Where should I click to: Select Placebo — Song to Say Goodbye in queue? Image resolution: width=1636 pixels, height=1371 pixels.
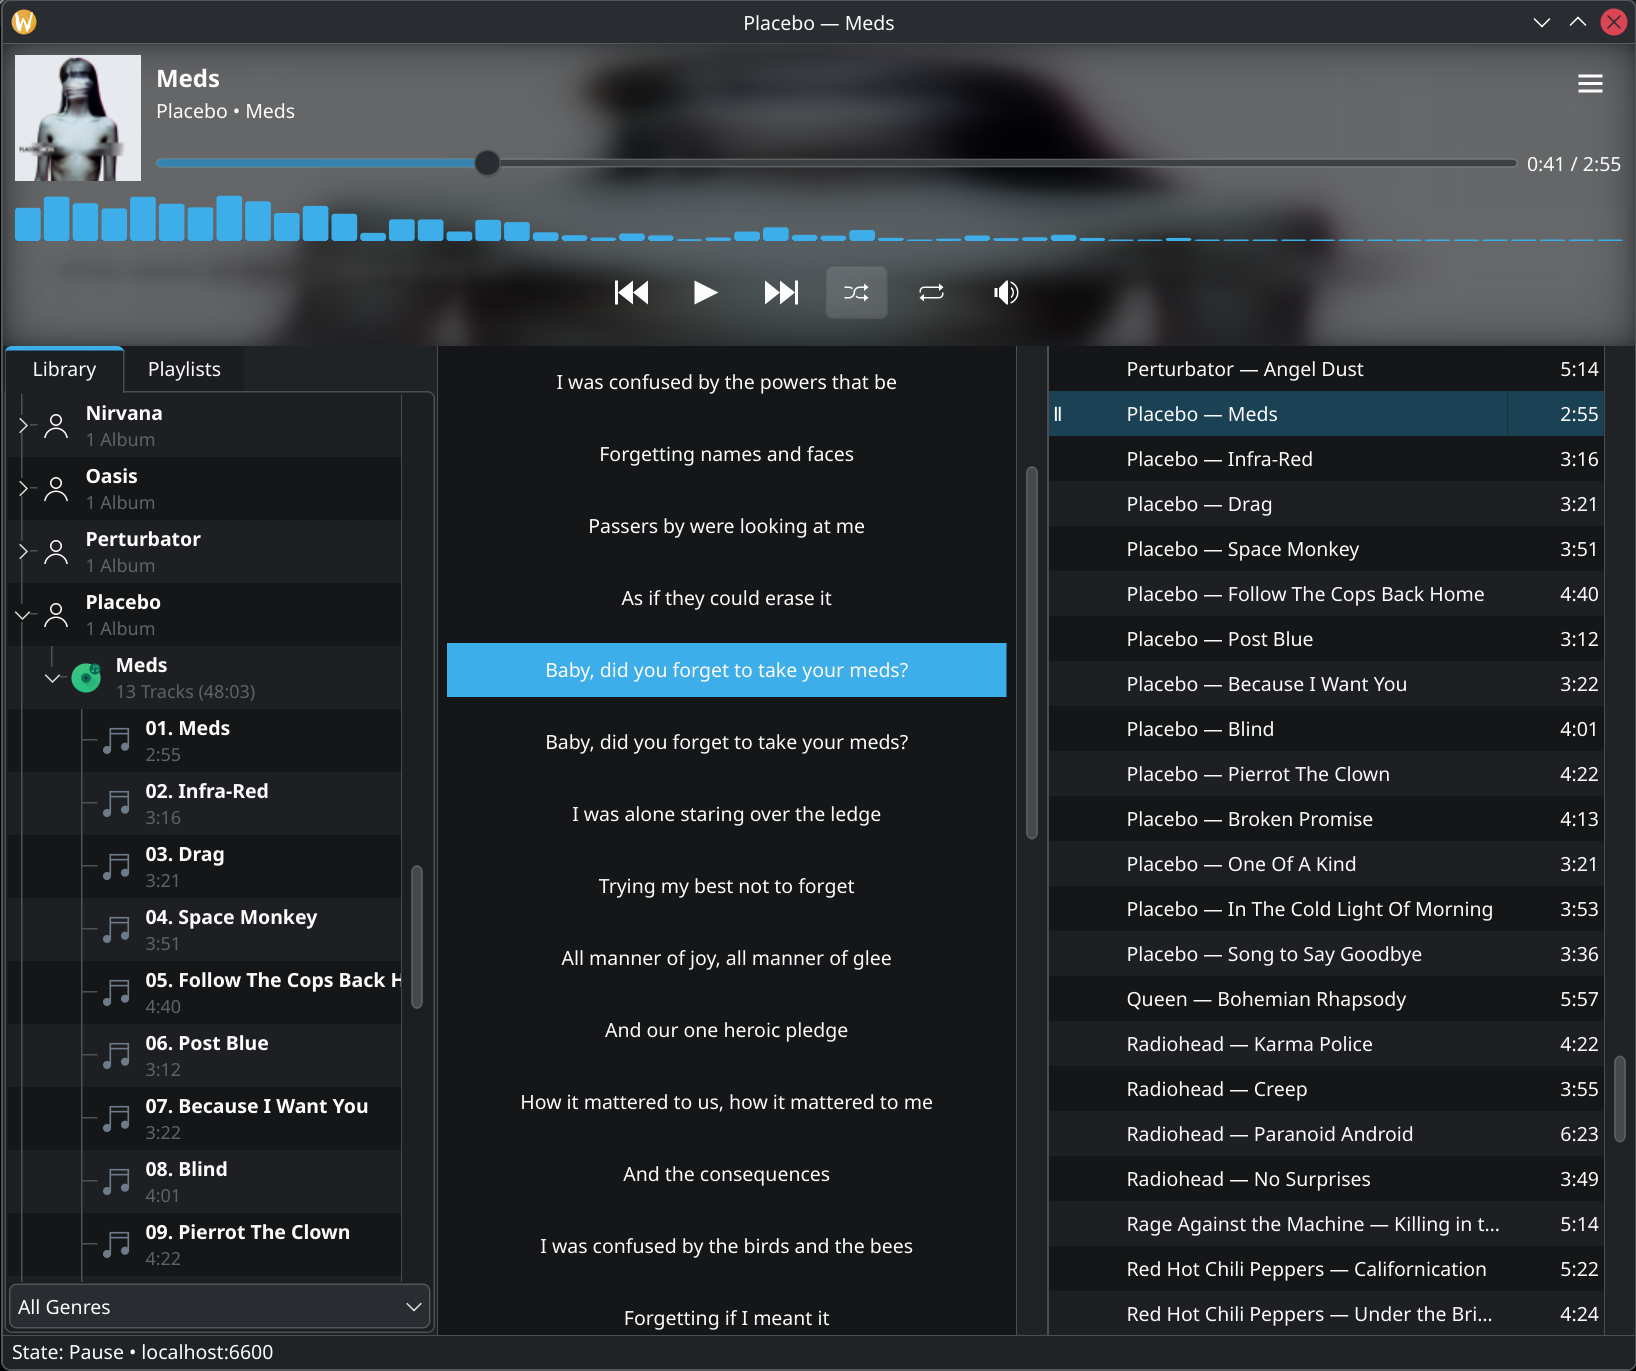pos(1327,954)
